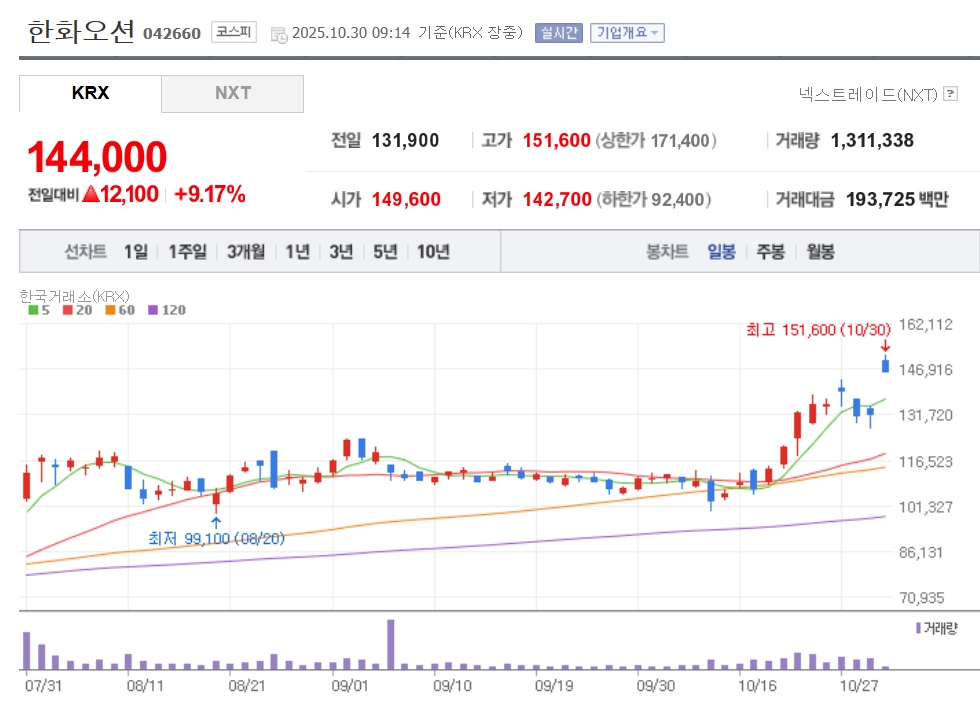Click the green 5-day moving average swatch
Image resolution: width=980 pixels, height=719 pixels.
(x=34, y=310)
